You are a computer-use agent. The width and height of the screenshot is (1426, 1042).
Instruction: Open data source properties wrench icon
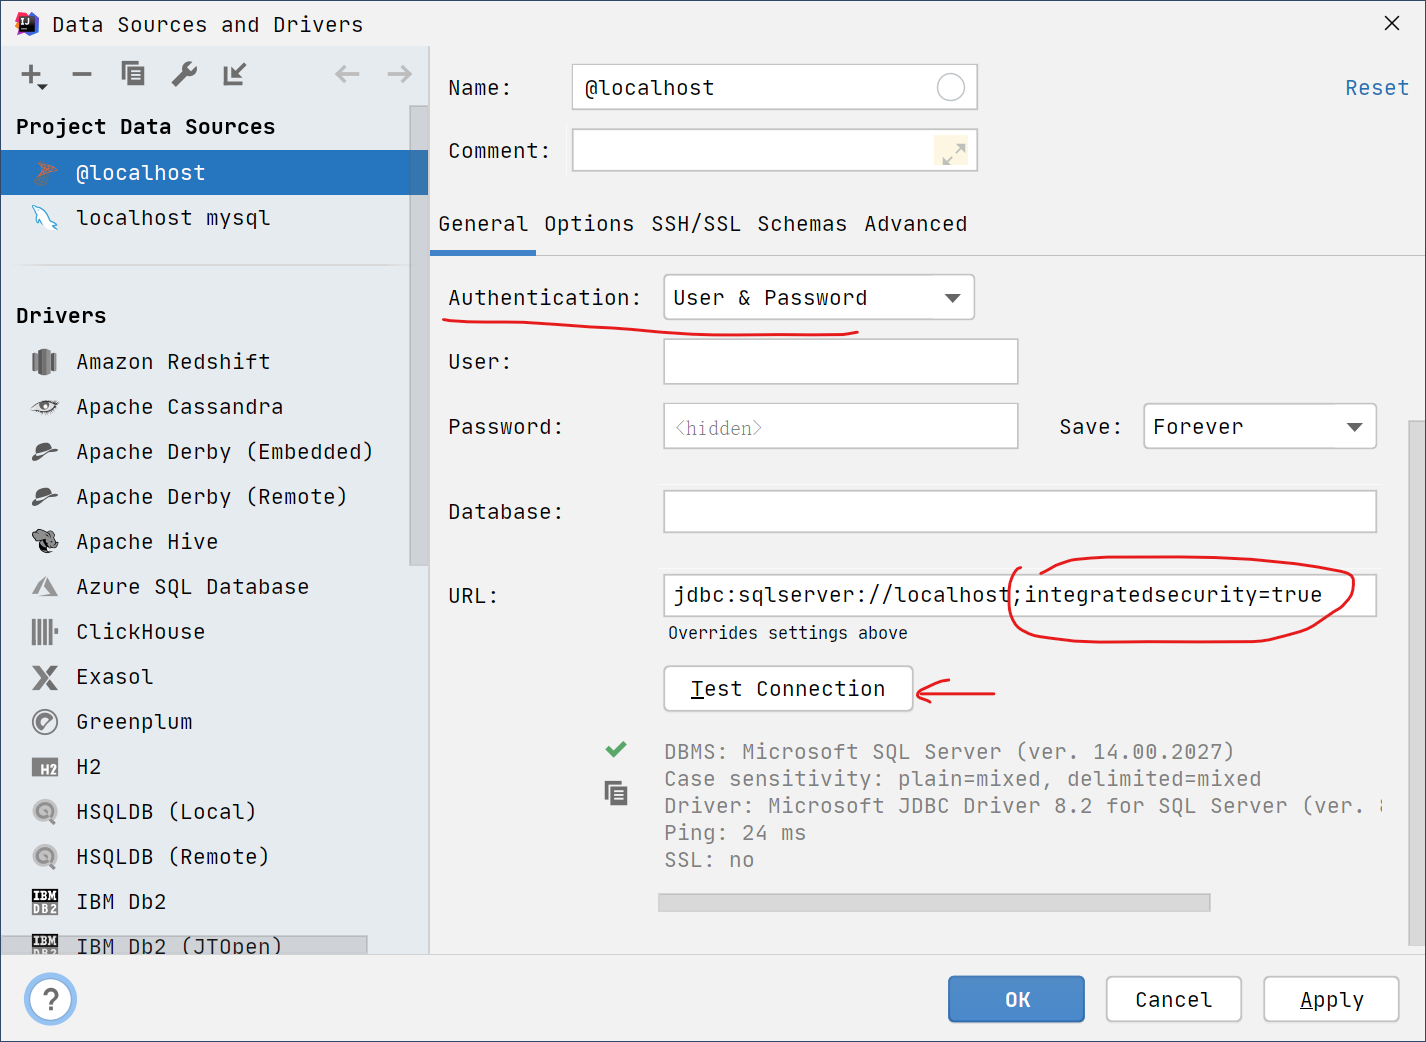184,74
